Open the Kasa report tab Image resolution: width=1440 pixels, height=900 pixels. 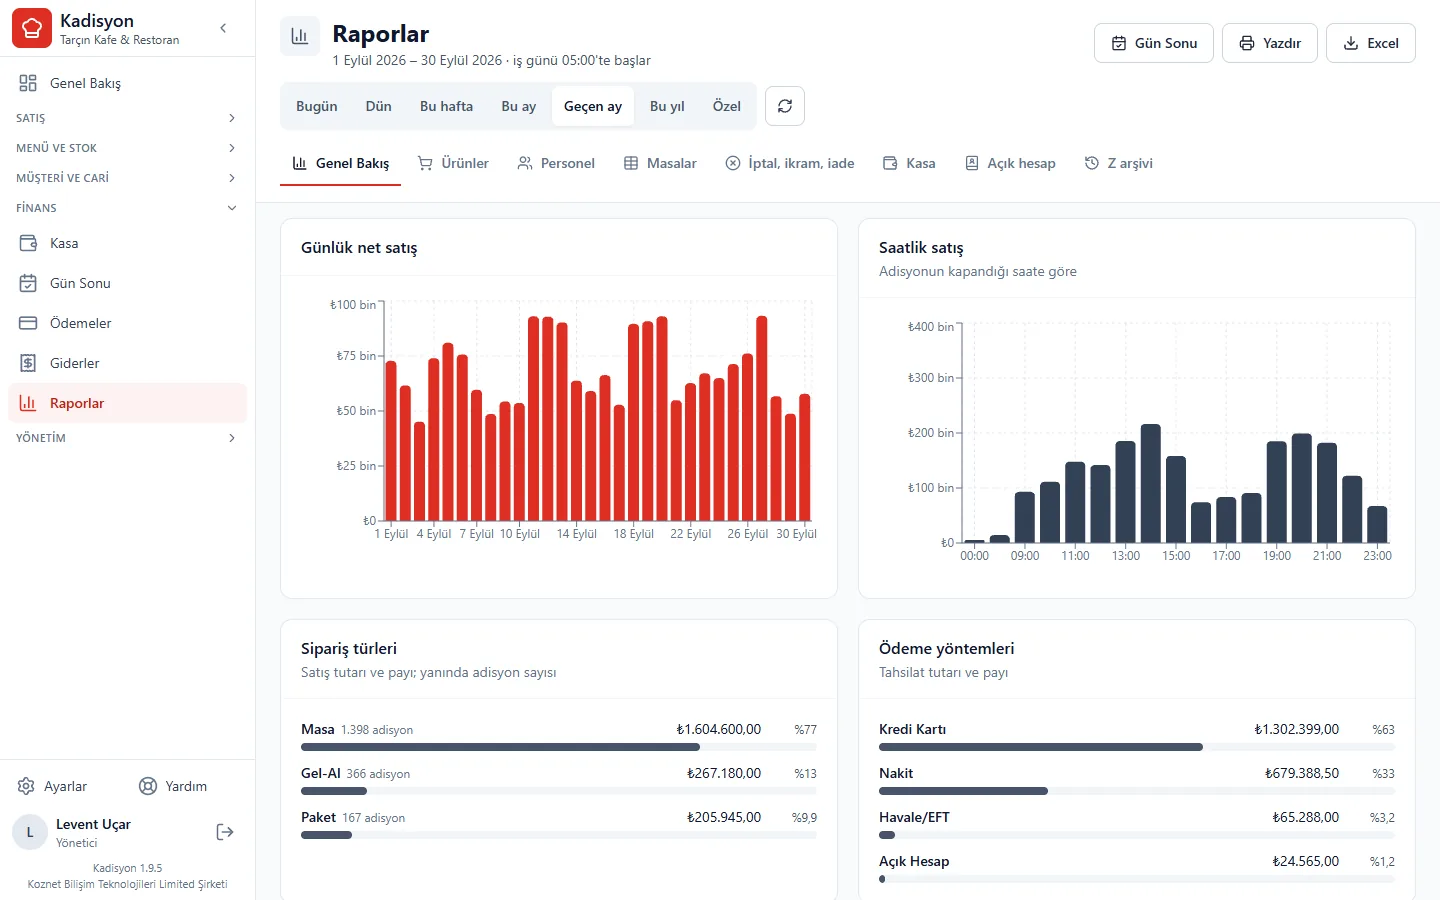point(909,163)
